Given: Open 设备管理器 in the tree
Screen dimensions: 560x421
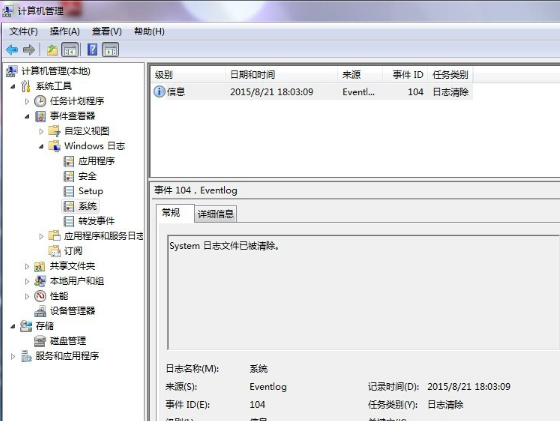Looking at the screenshot, I should coord(72,311).
